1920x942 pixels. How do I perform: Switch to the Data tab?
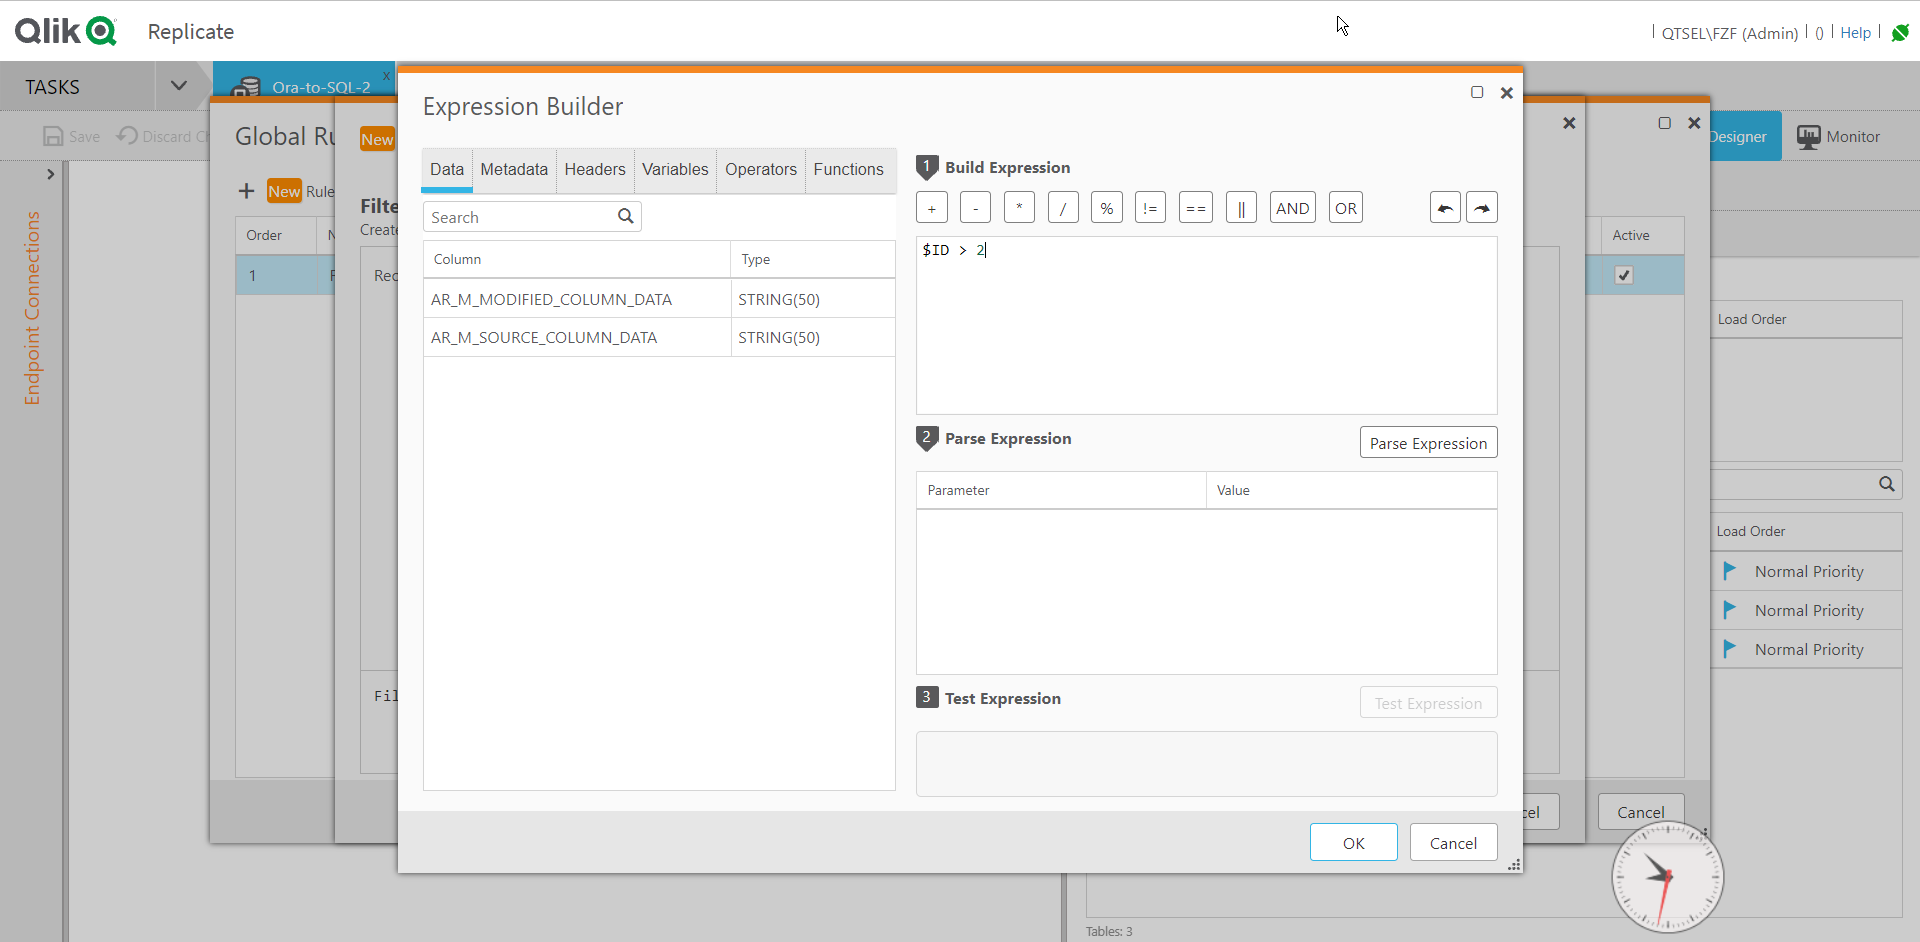pyautogui.click(x=447, y=170)
